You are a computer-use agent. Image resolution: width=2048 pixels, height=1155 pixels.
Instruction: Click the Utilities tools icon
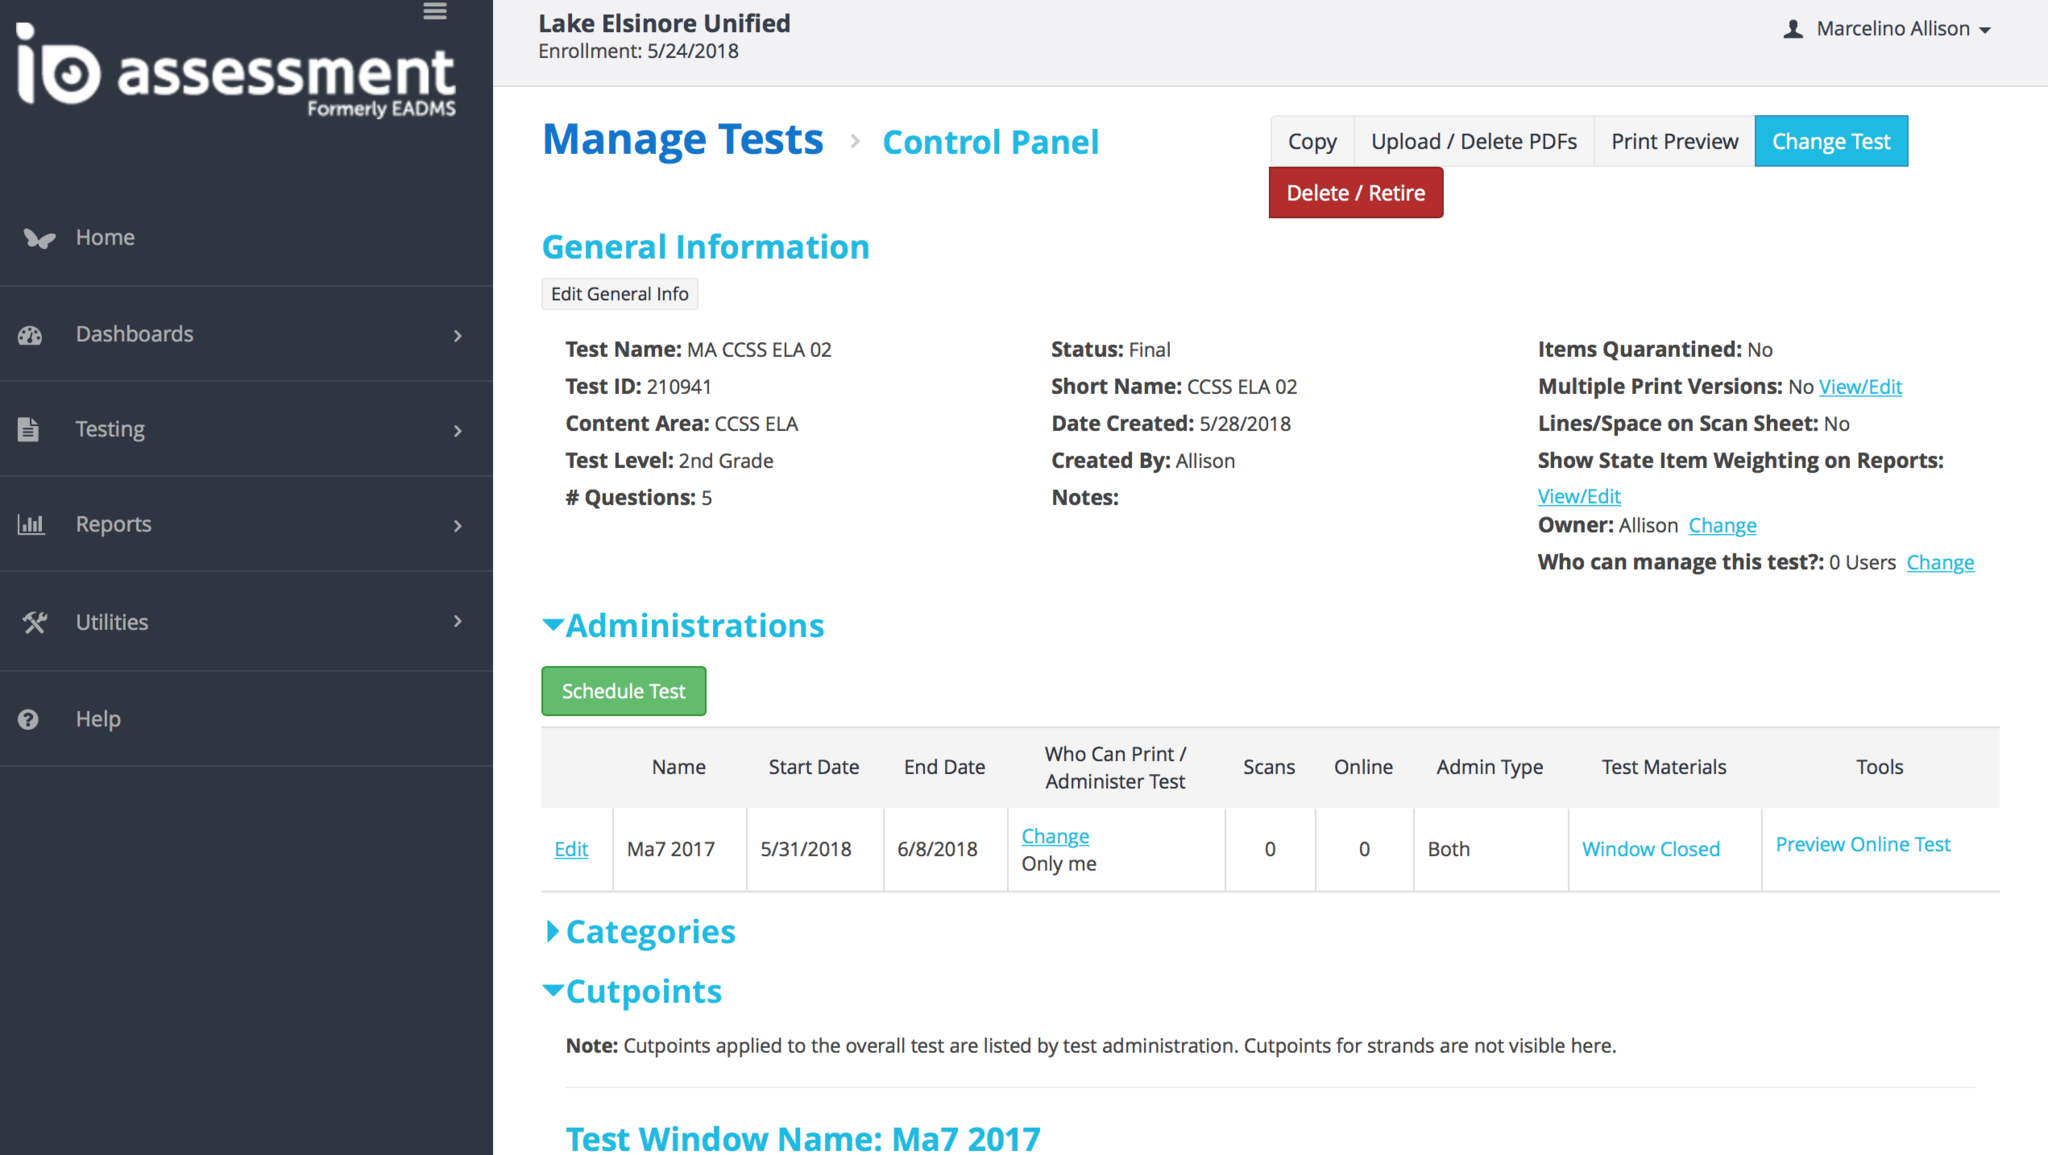coord(34,622)
